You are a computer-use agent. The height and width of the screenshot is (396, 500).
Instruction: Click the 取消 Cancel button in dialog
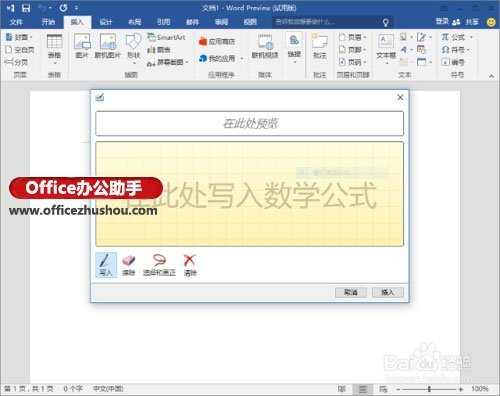point(351,292)
